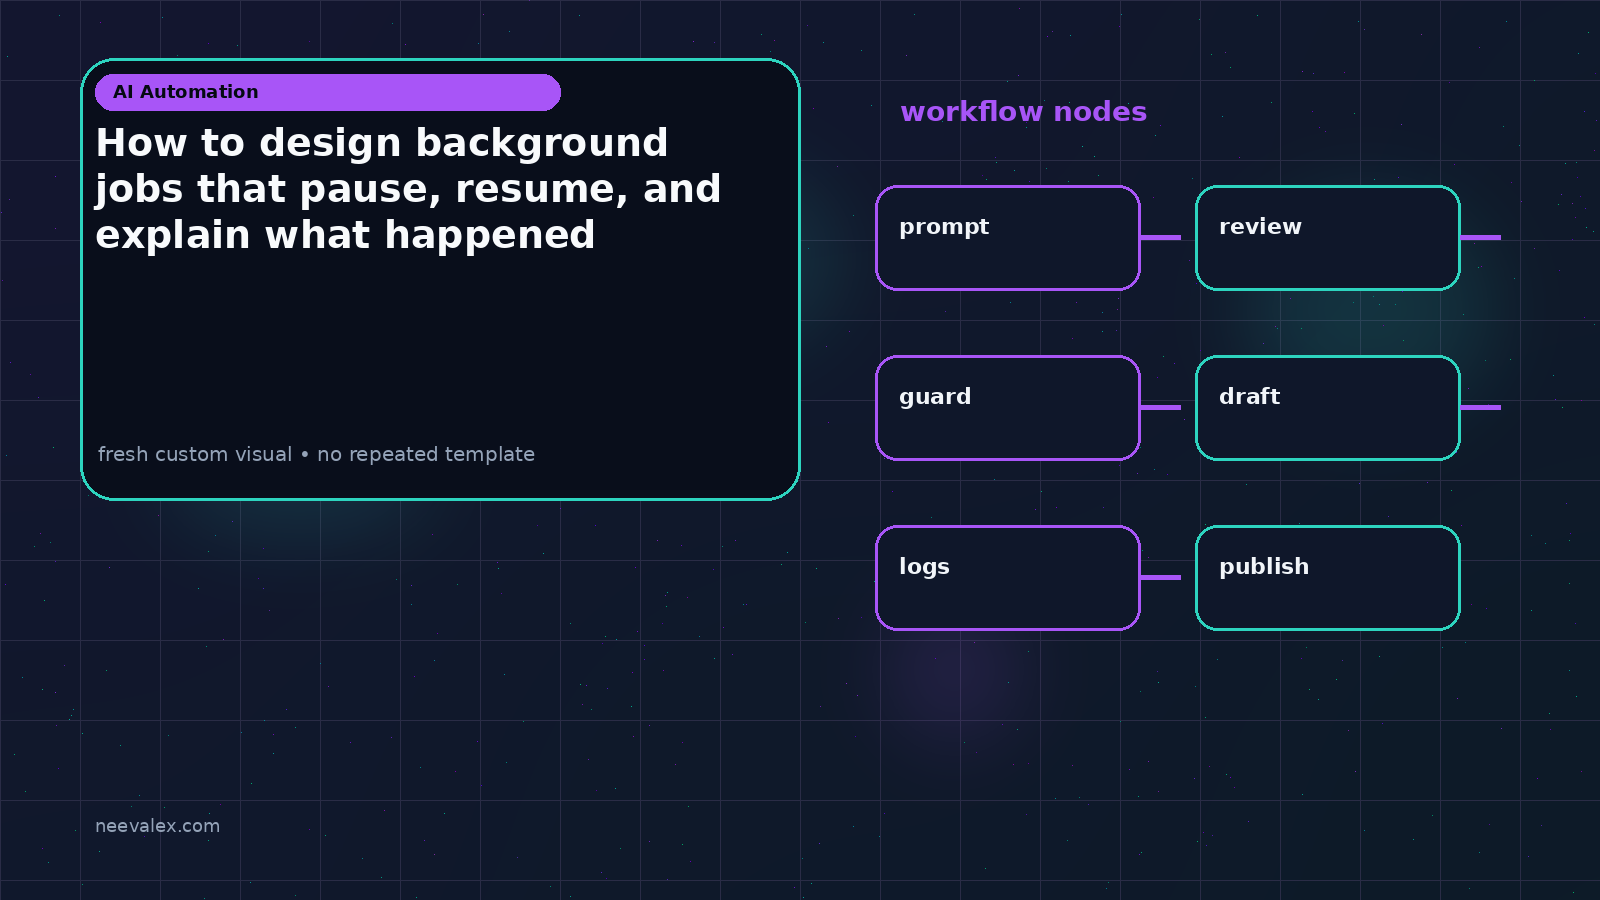Image resolution: width=1600 pixels, height=900 pixels.
Task: Choose the publish workflow node
Action: pyautogui.click(x=1328, y=578)
